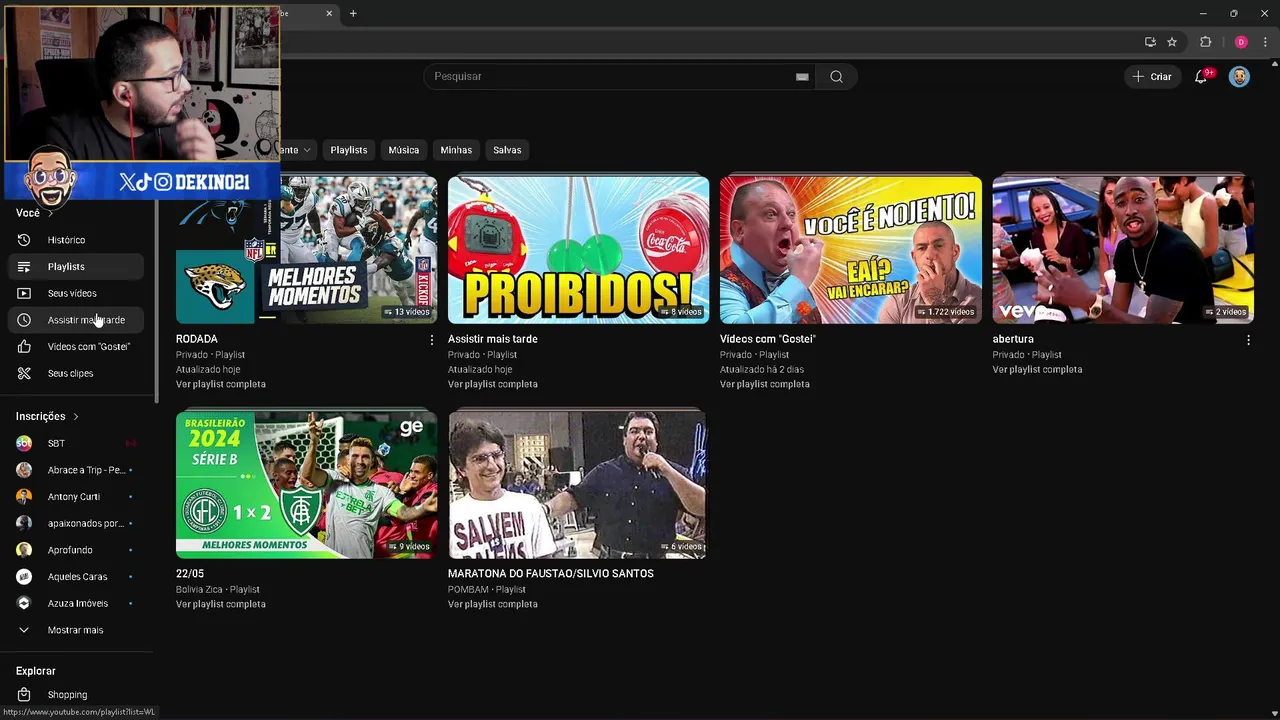This screenshot has height=720, width=1280.
Task: Open the sort order dropdown chip
Action: [296, 150]
